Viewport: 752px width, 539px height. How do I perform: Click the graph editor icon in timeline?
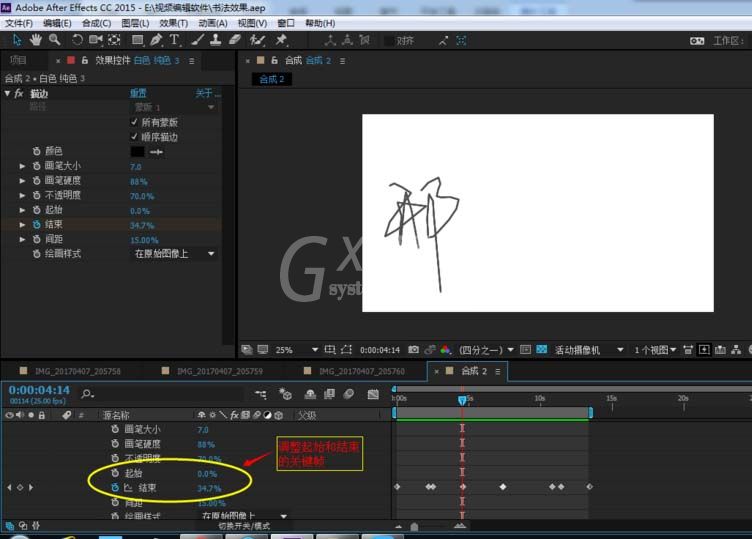click(x=373, y=394)
